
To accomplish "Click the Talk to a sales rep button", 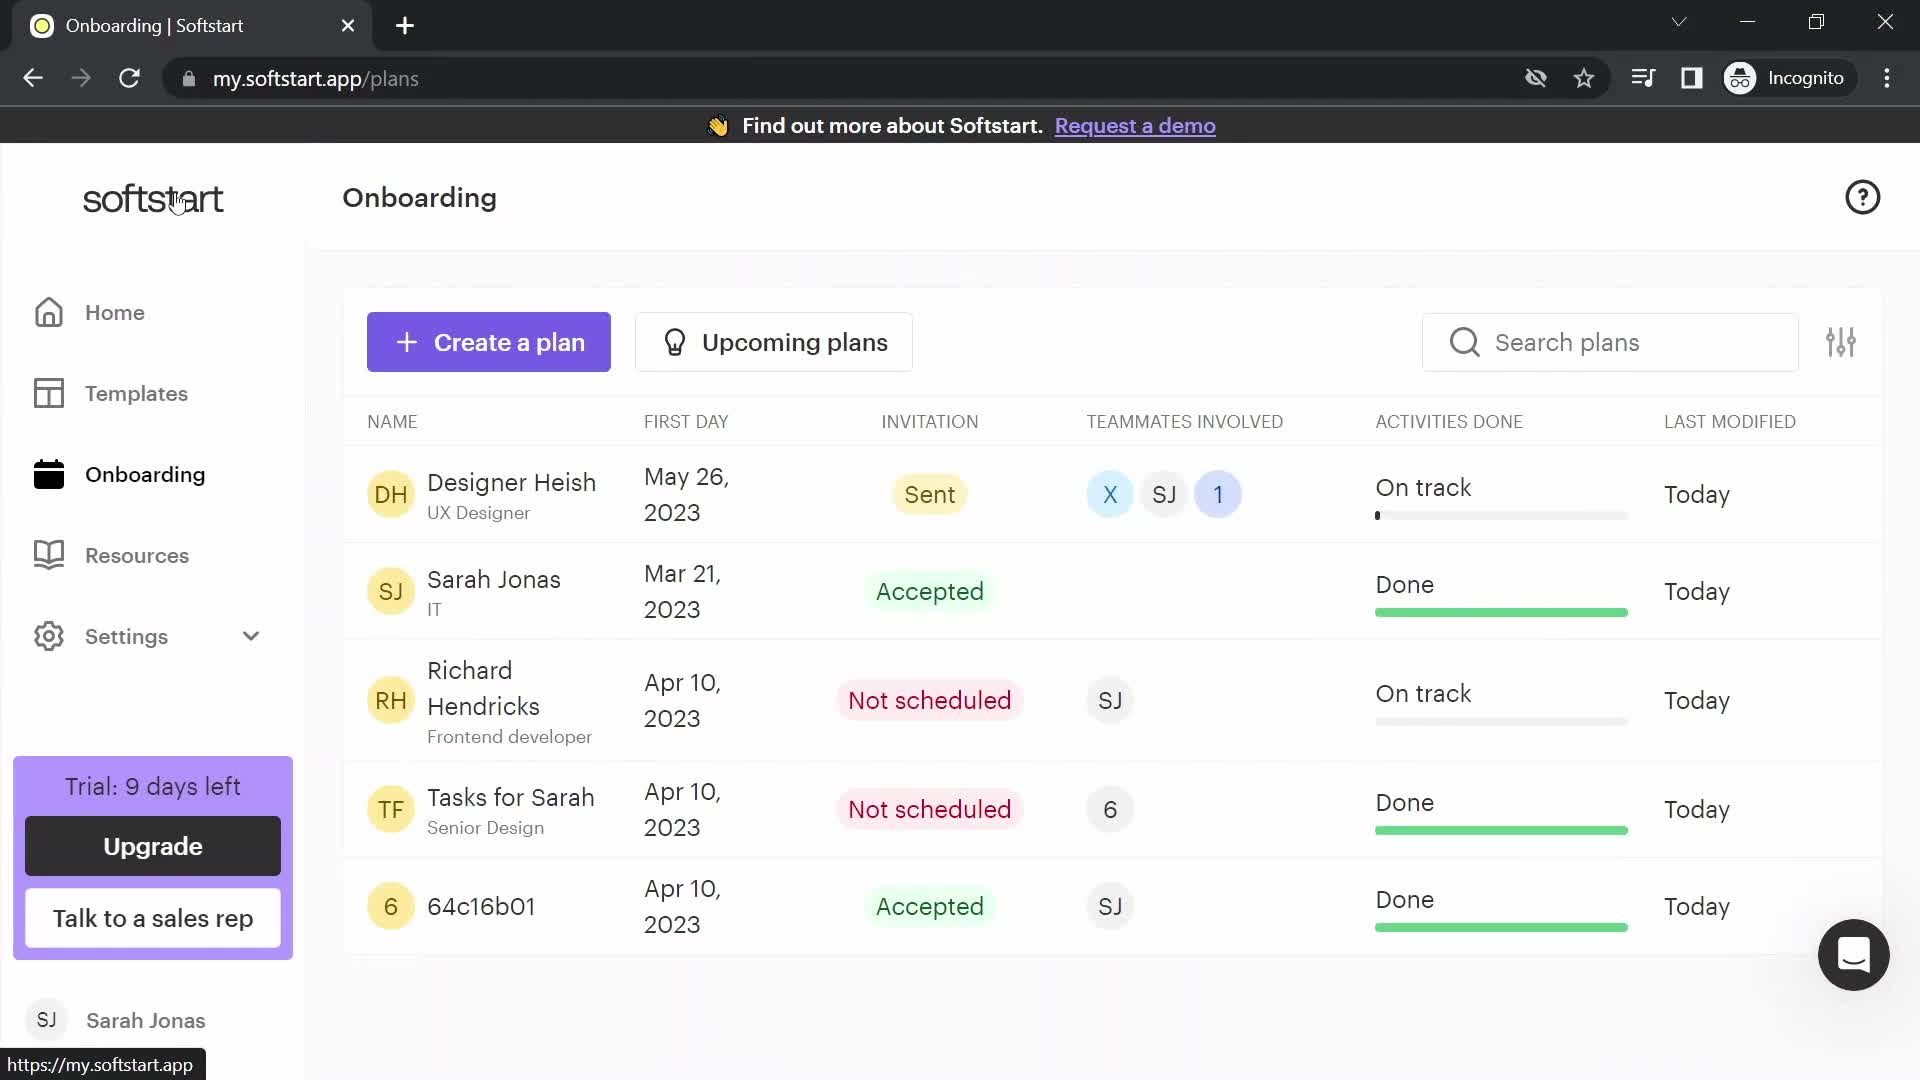I will tap(153, 918).
